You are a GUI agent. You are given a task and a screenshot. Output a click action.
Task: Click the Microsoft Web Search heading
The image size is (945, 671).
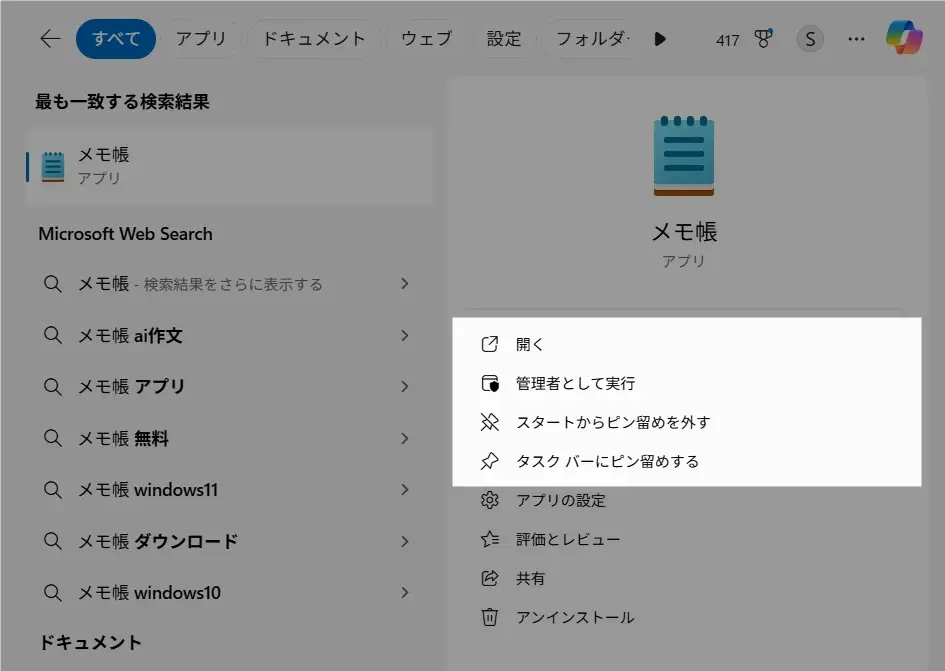(125, 234)
